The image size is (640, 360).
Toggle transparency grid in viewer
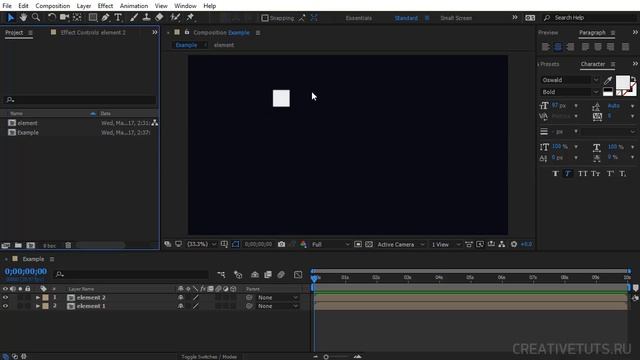pyautogui.click(x=369, y=244)
